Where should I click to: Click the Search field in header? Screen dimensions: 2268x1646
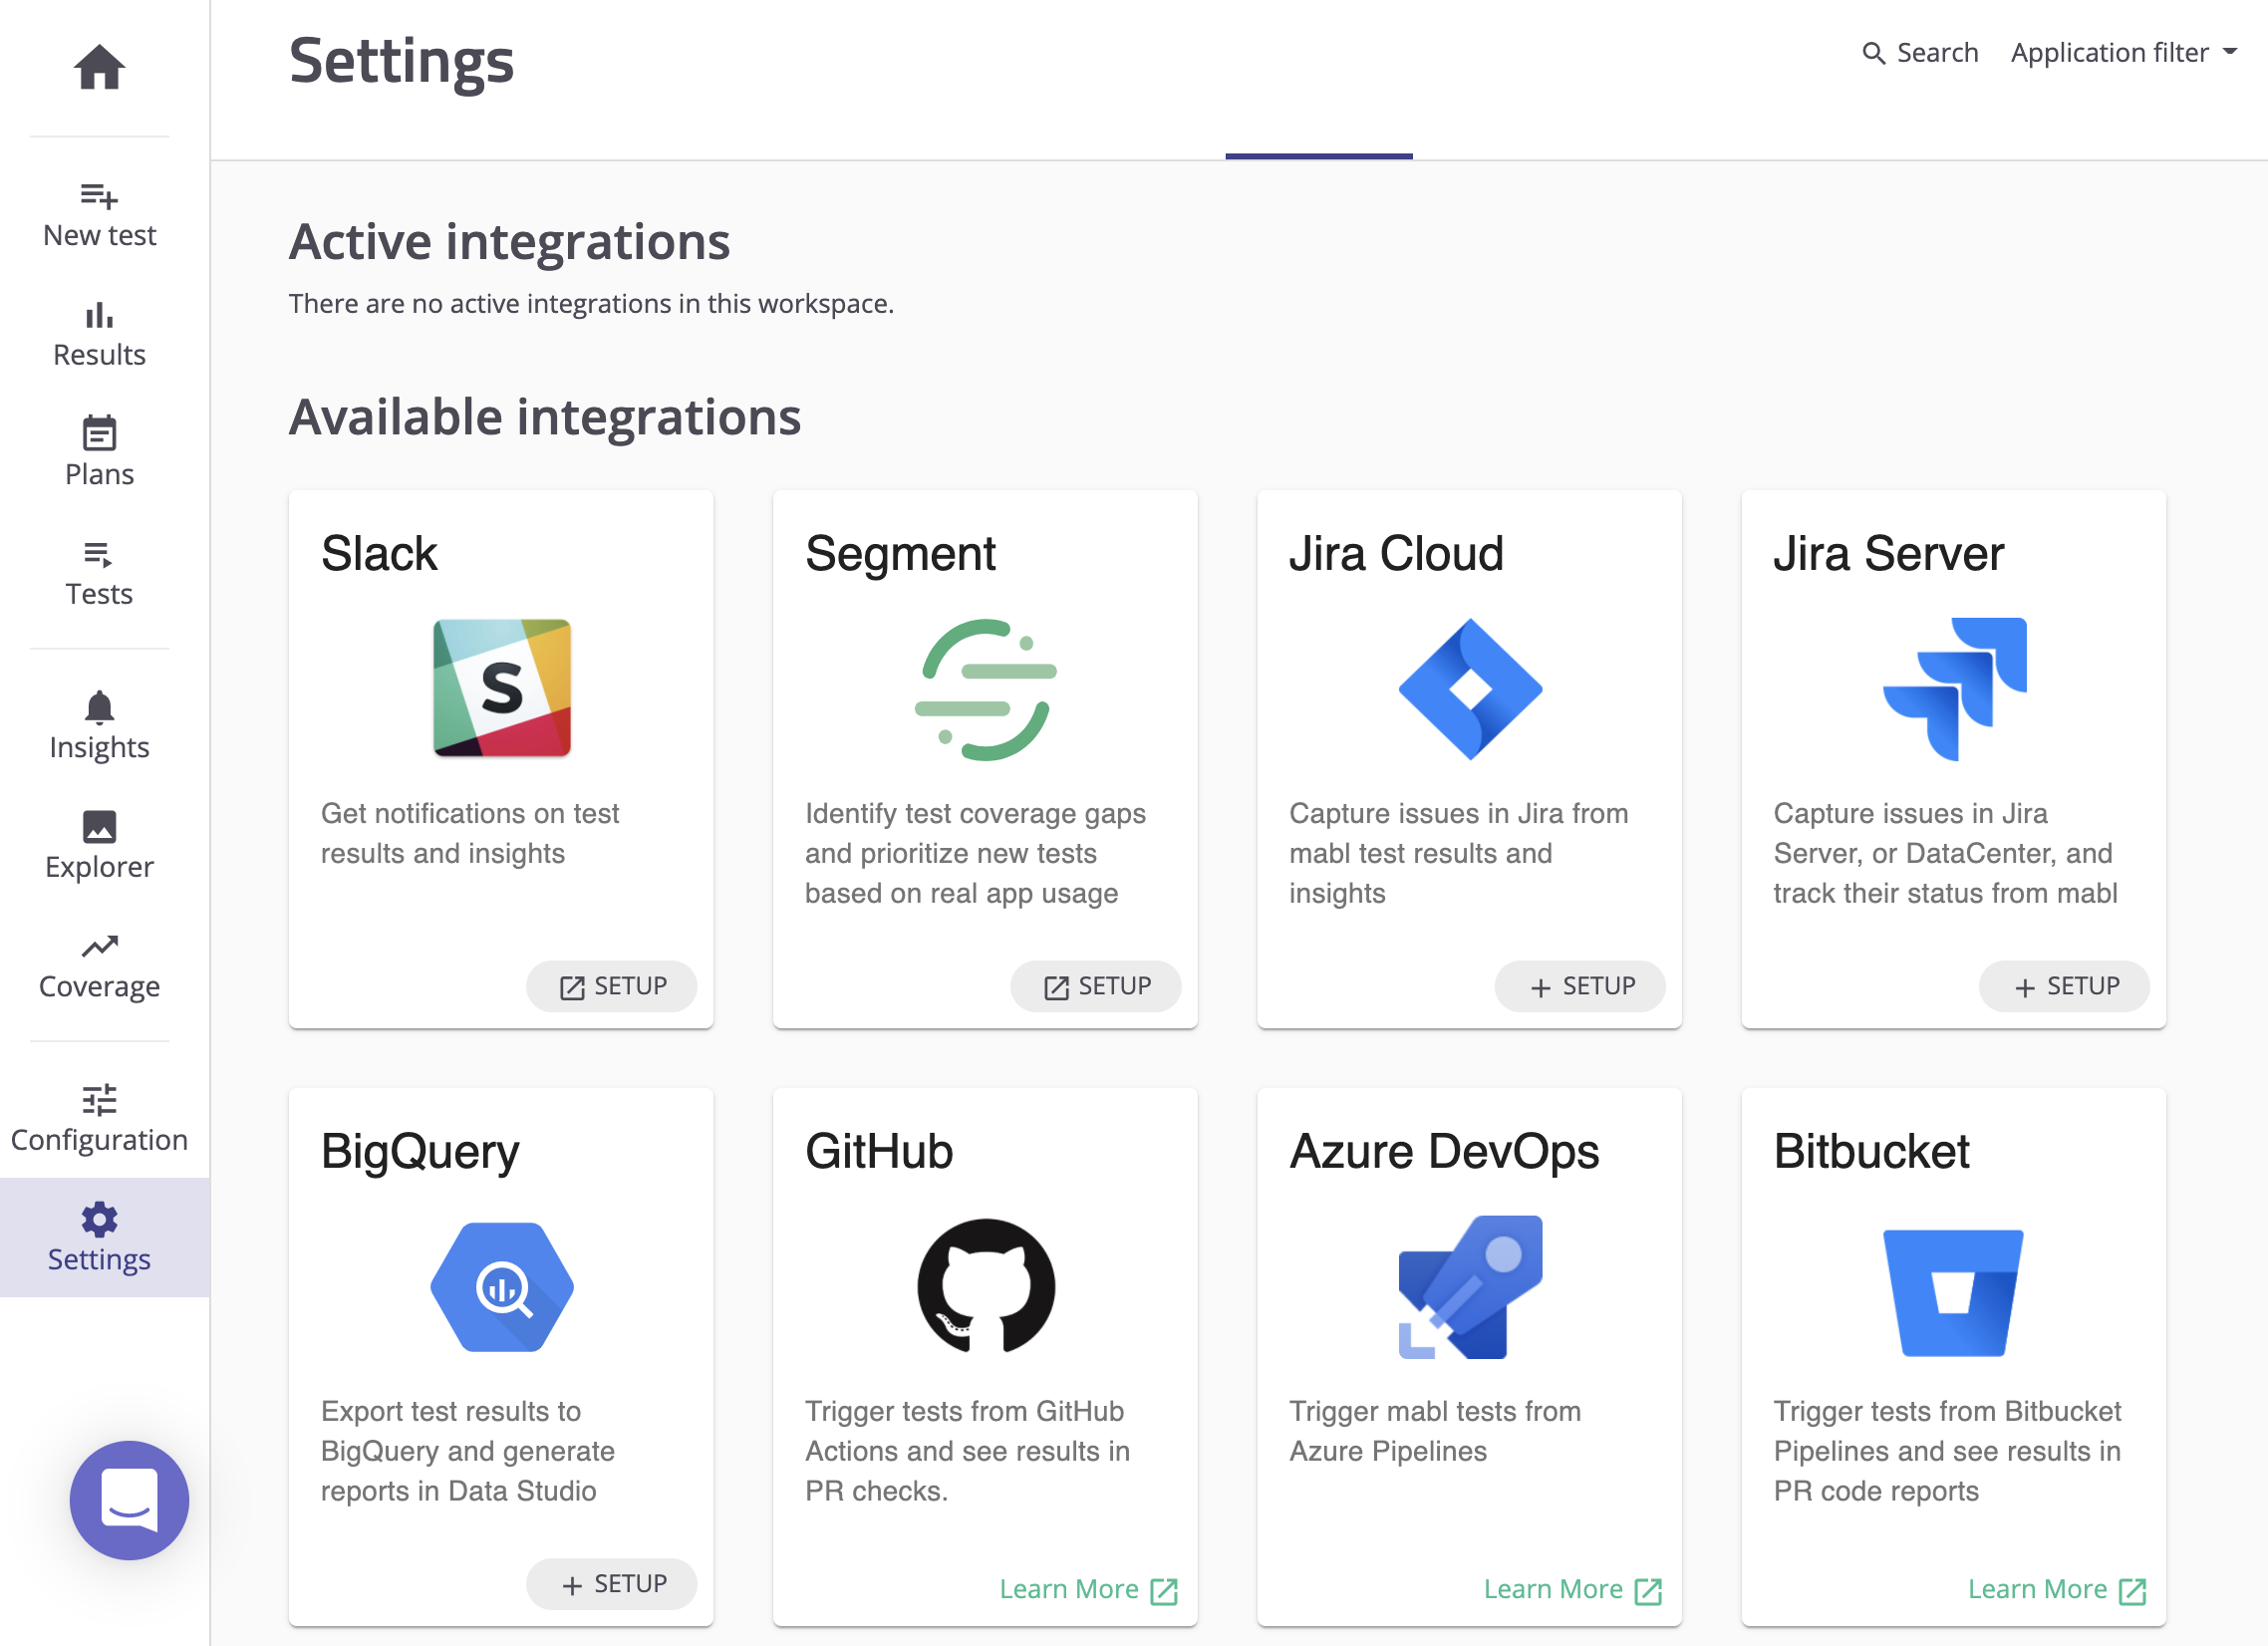[x=1920, y=52]
